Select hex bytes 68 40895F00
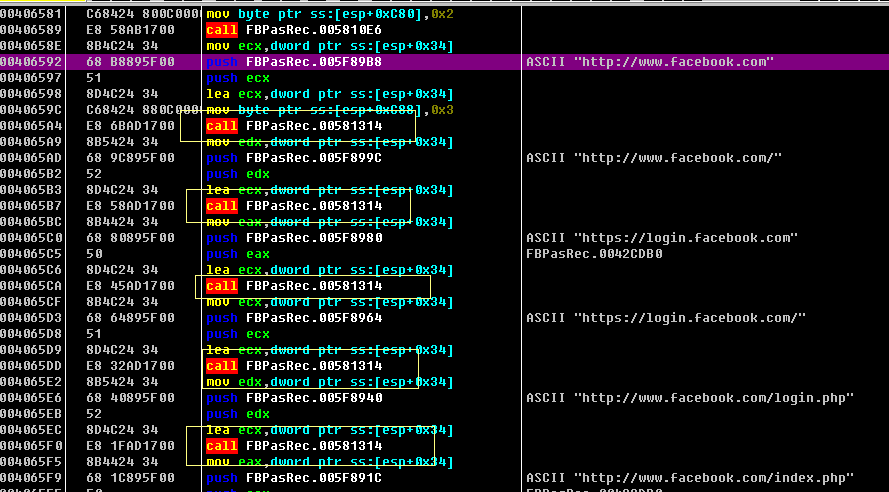 click(x=130, y=397)
